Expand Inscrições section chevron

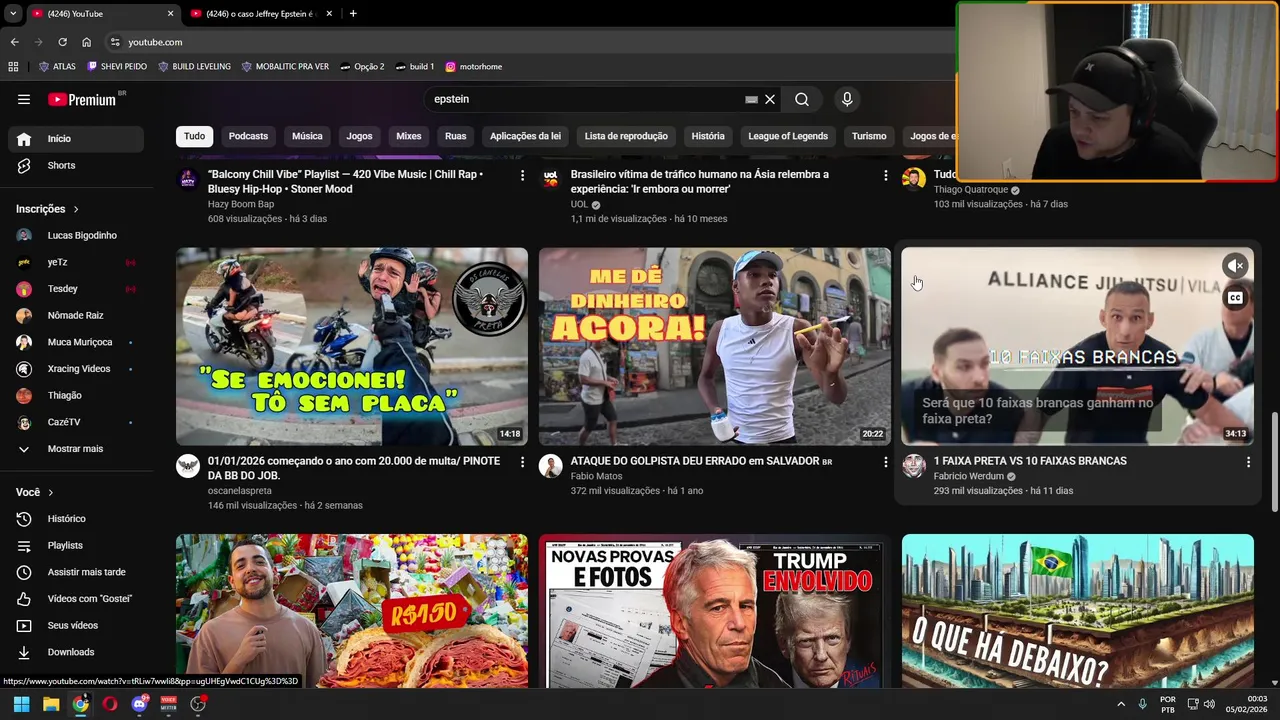75,209
